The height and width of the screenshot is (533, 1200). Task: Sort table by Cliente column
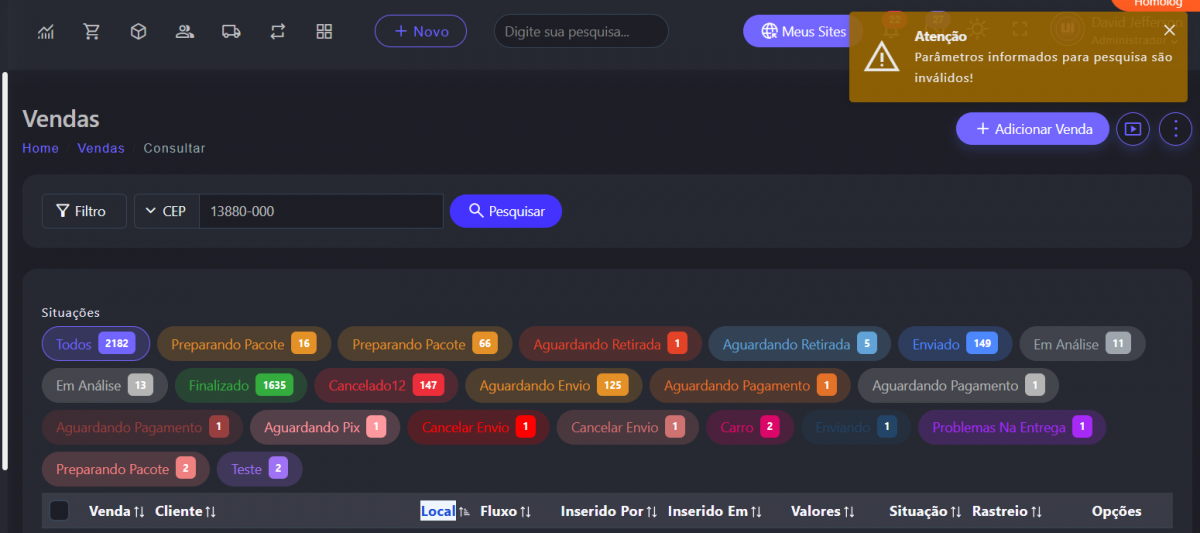pyautogui.click(x=185, y=511)
